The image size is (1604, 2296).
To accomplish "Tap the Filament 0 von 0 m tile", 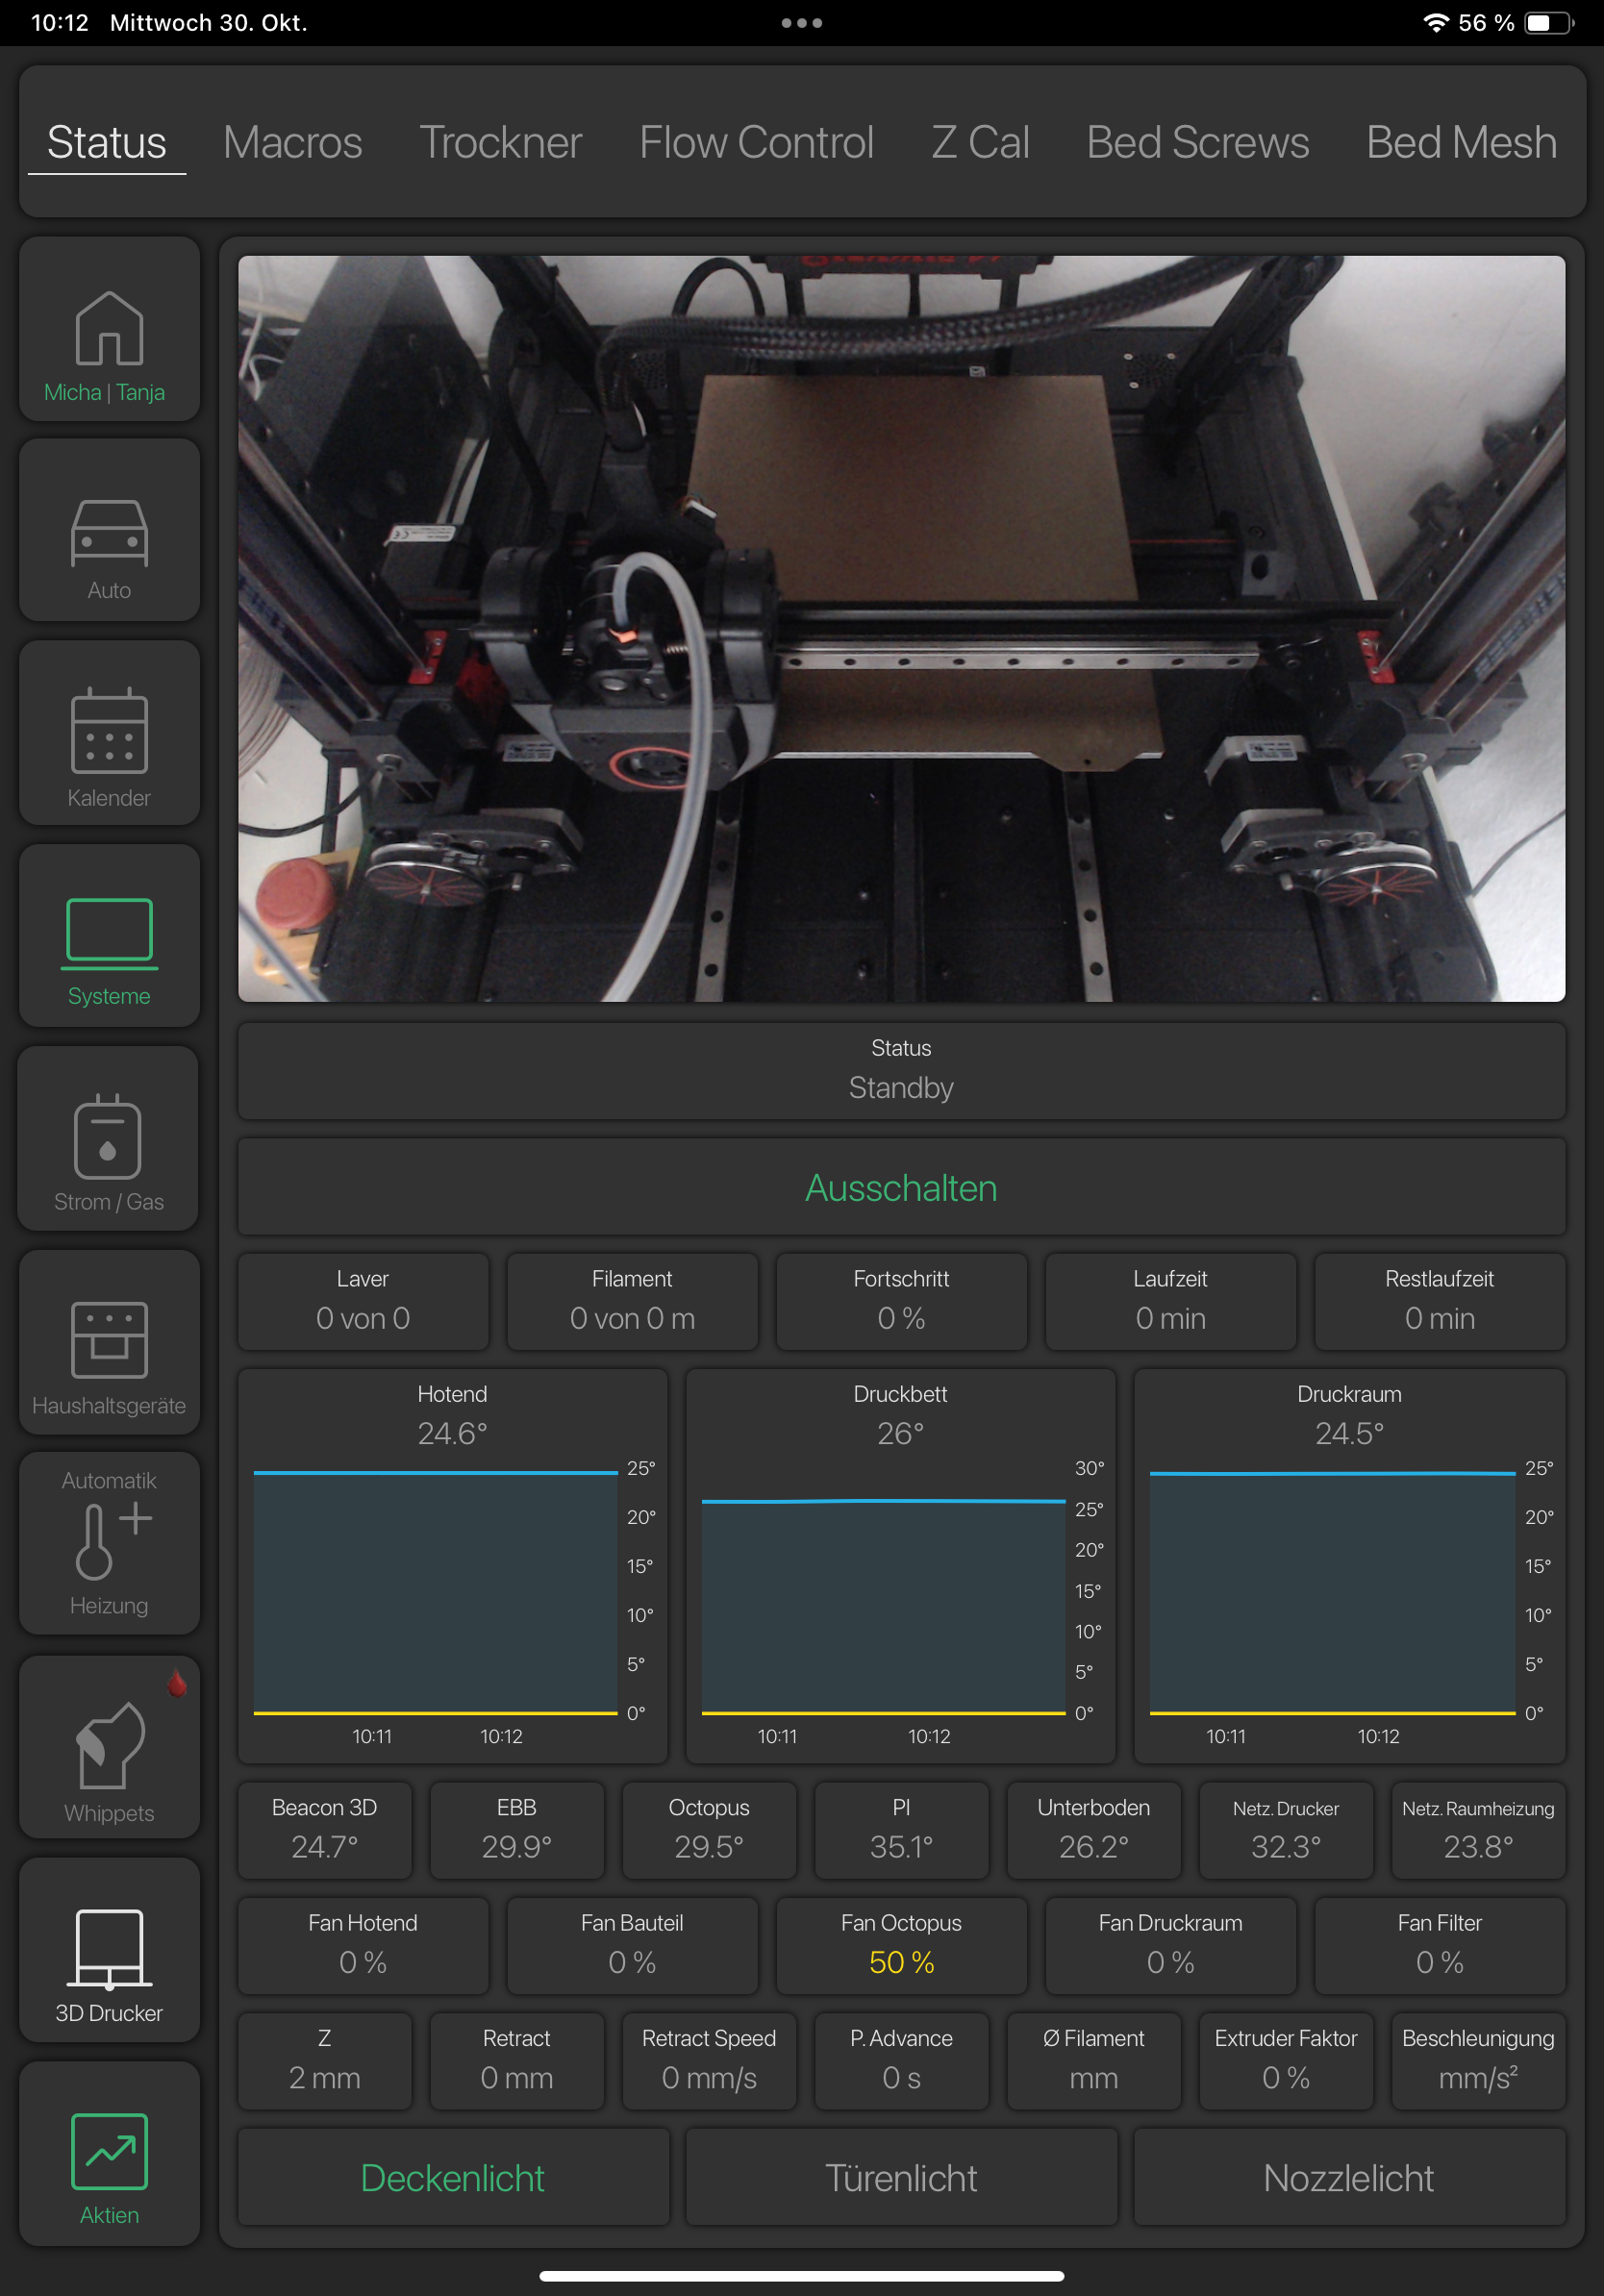I will coord(632,1301).
